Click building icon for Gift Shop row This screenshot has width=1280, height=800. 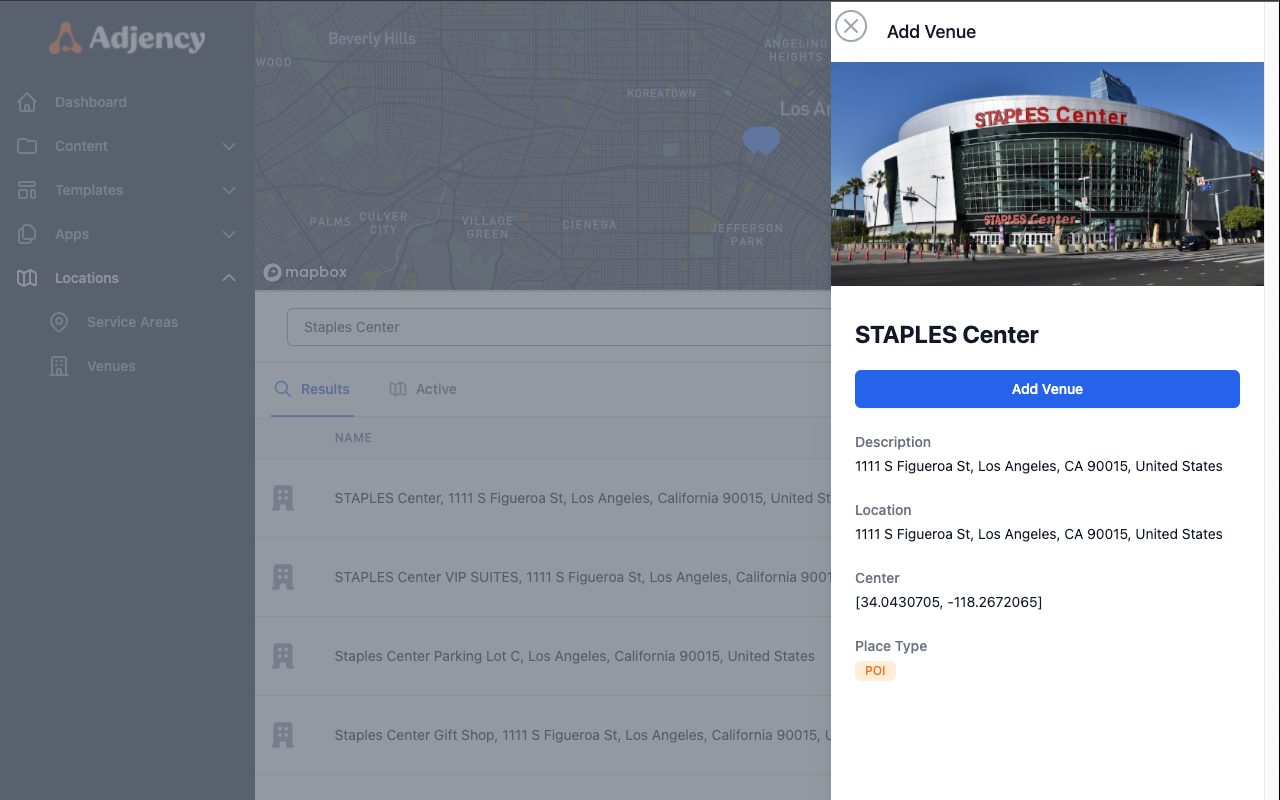[x=283, y=735]
